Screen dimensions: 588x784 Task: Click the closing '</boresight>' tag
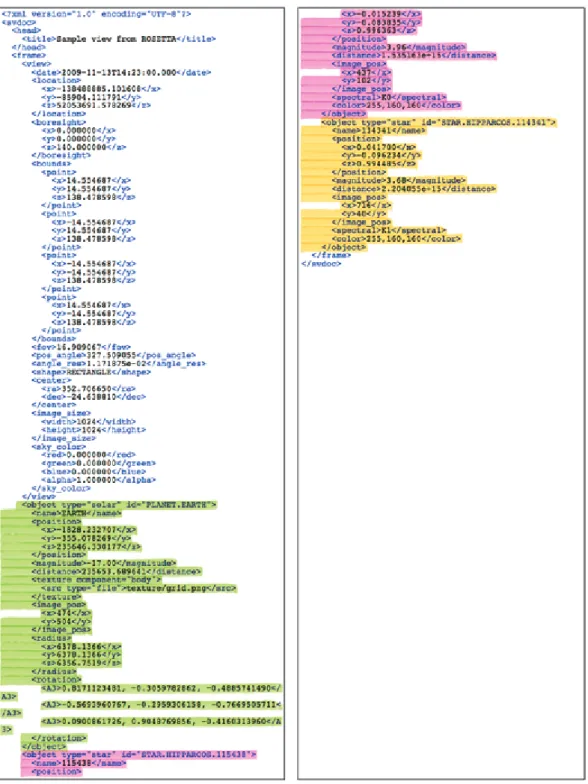tap(61, 156)
